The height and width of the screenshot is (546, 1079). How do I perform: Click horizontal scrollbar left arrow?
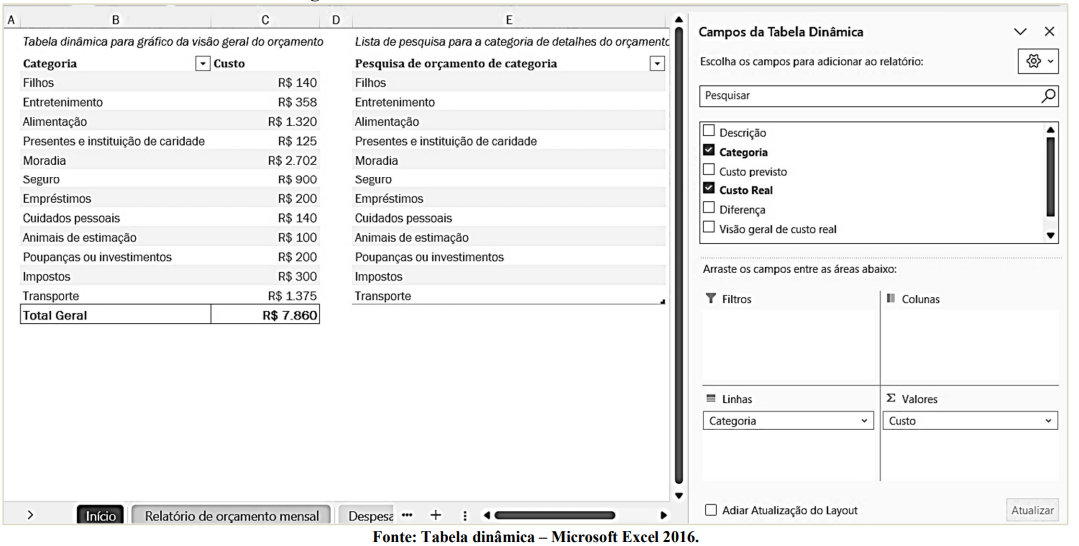pyautogui.click(x=487, y=515)
